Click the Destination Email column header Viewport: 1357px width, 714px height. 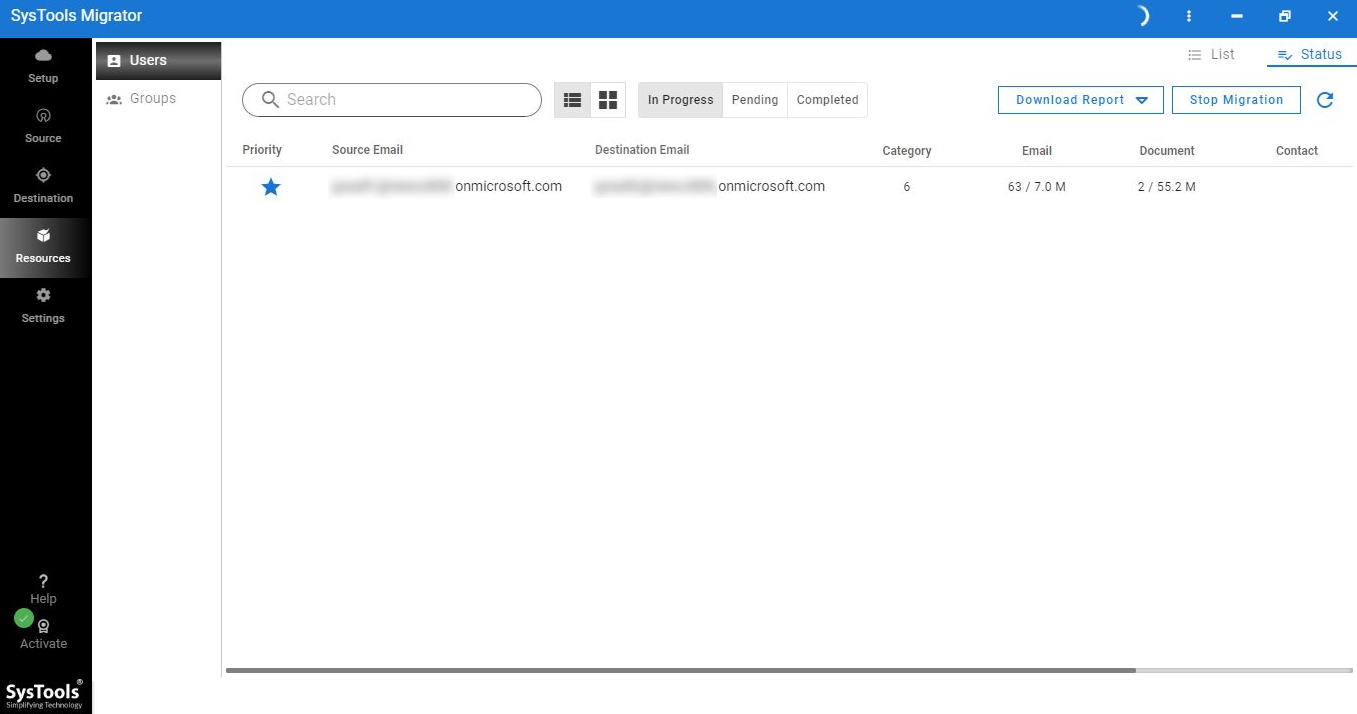(642, 150)
